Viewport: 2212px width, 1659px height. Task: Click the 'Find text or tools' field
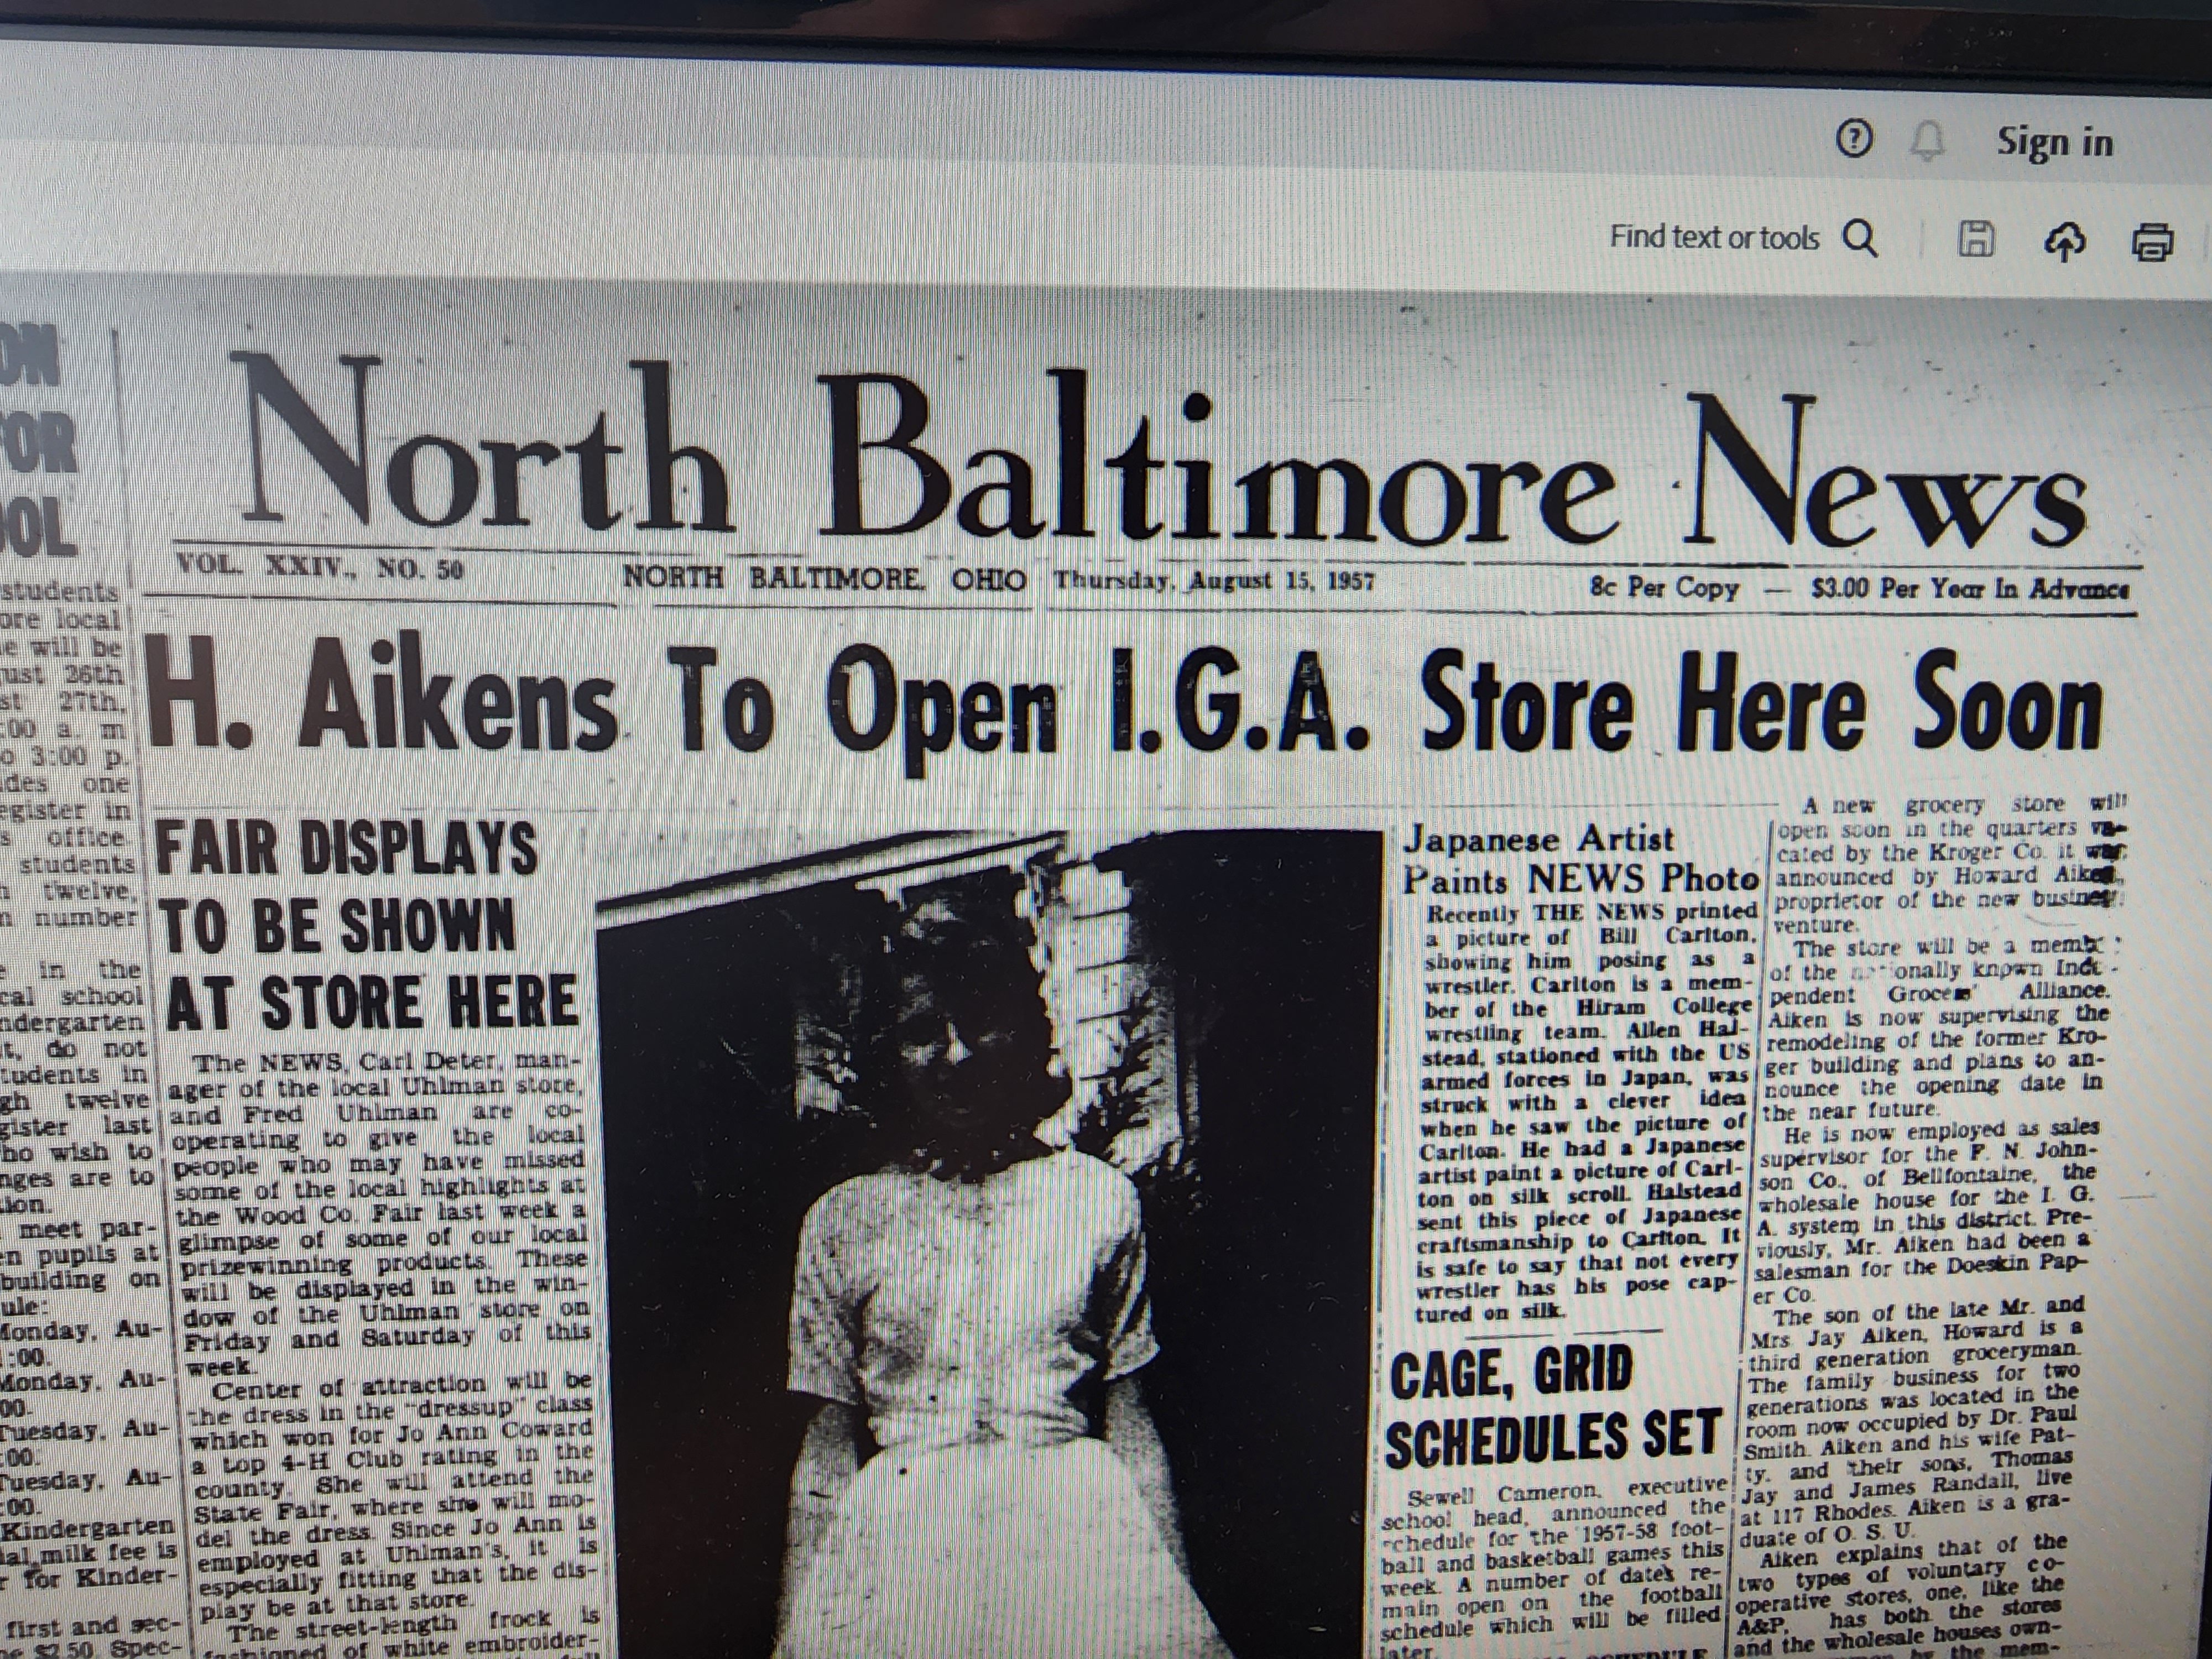point(1713,237)
